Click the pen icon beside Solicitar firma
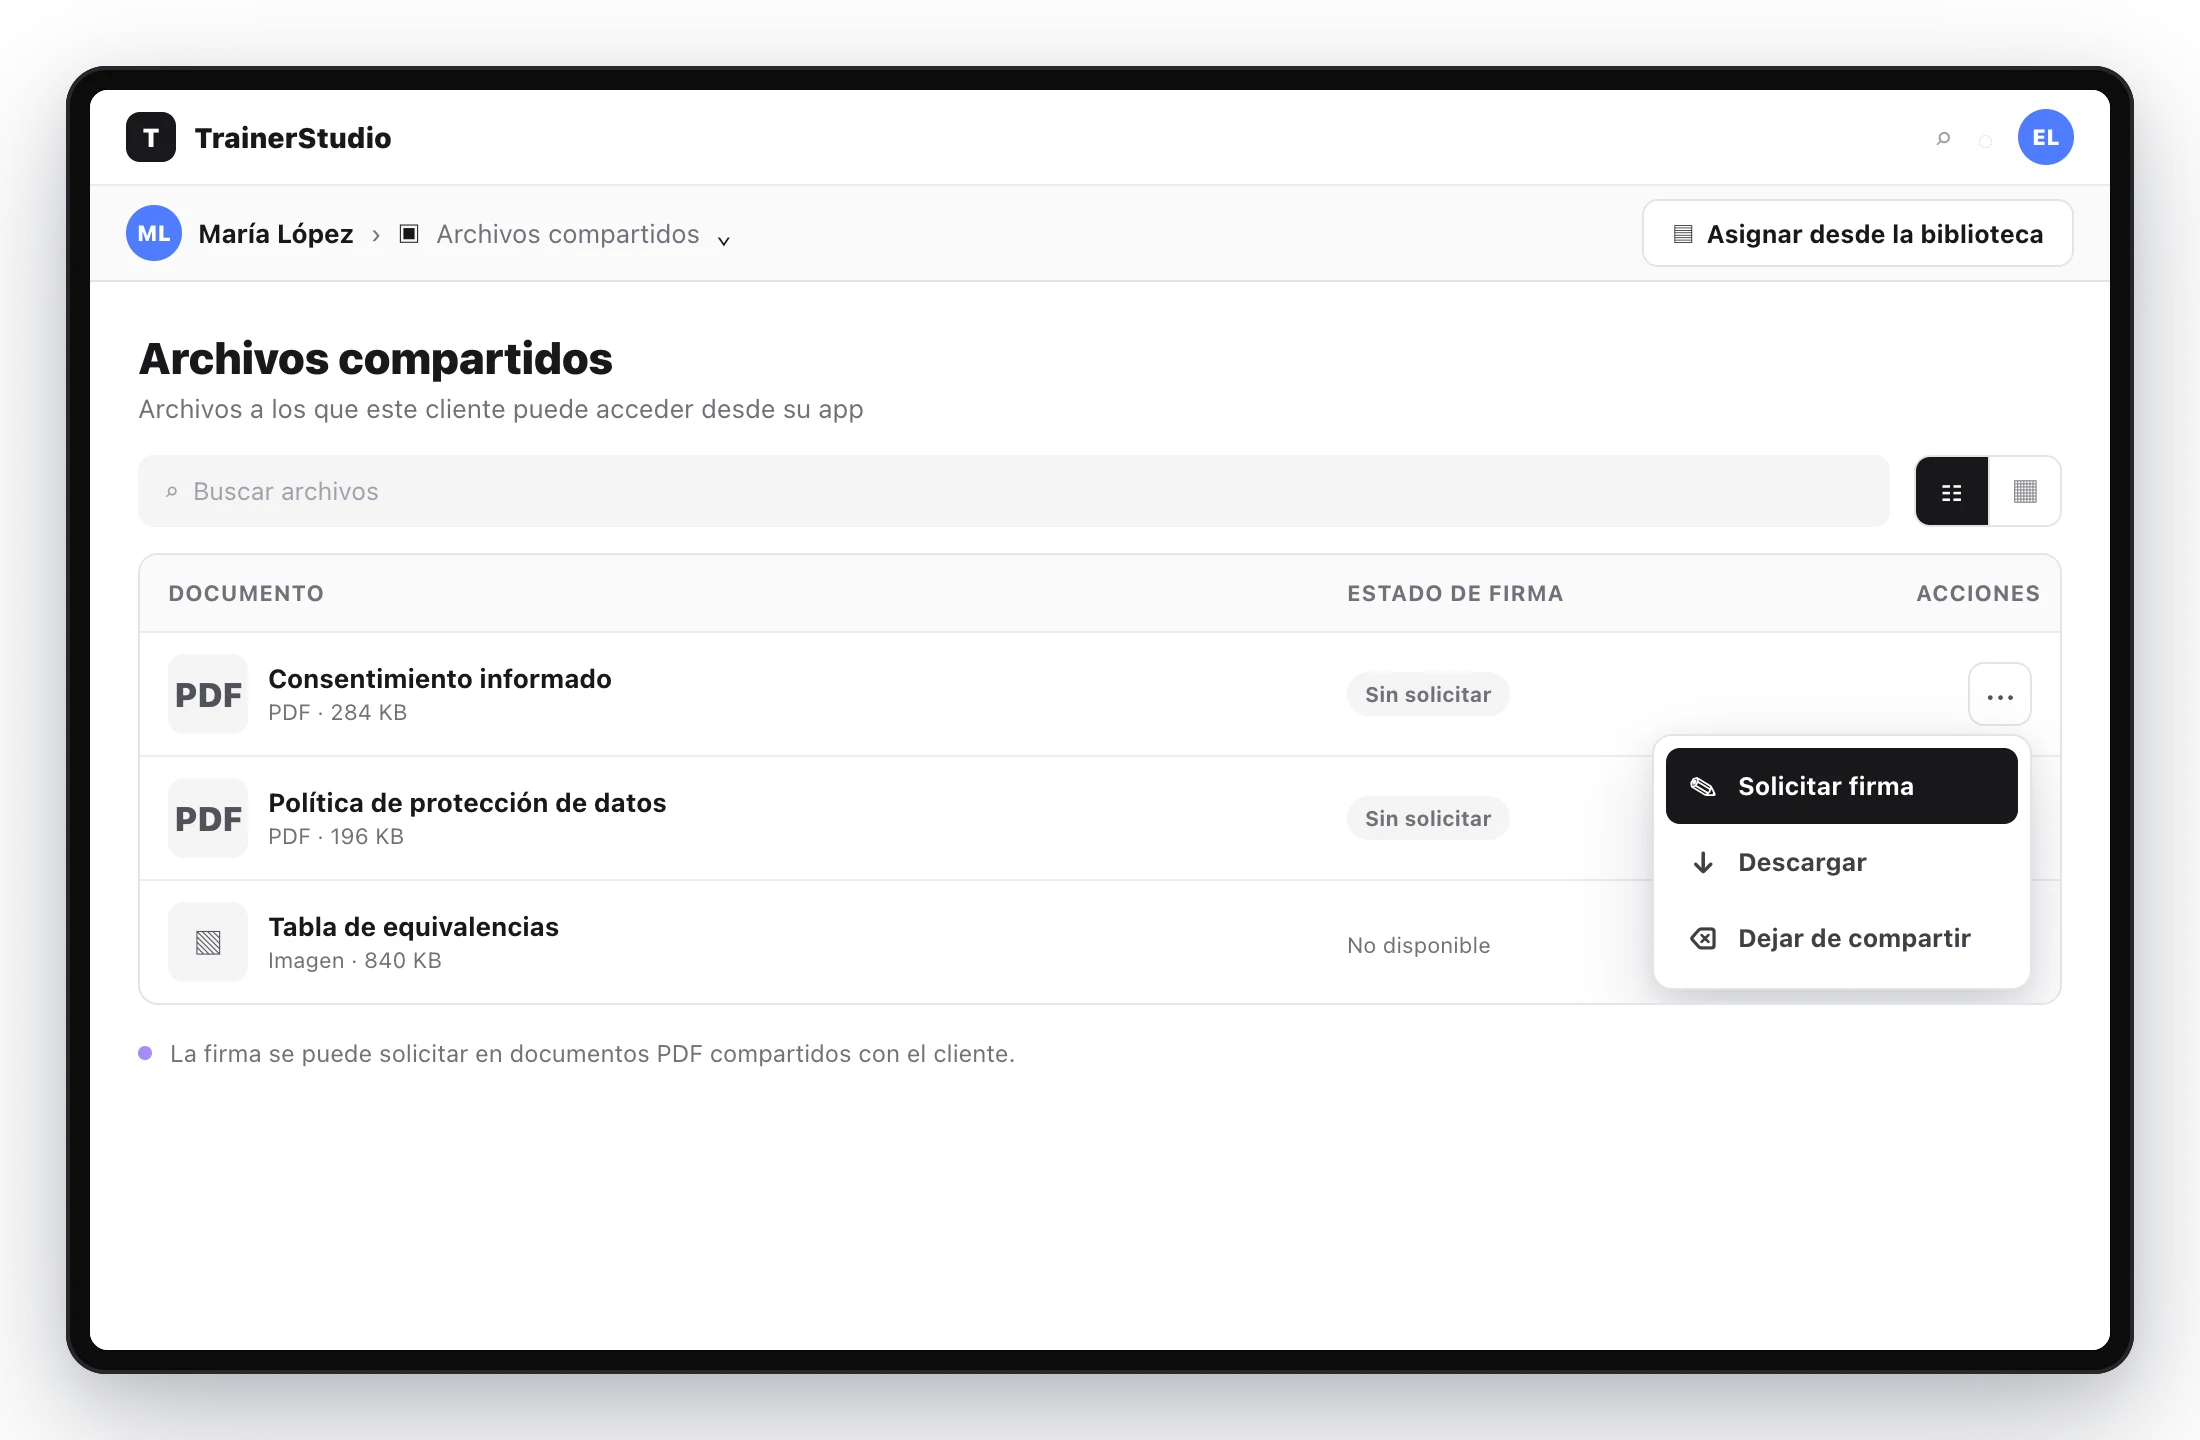This screenshot has height=1440, width=2200. (x=1703, y=787)
